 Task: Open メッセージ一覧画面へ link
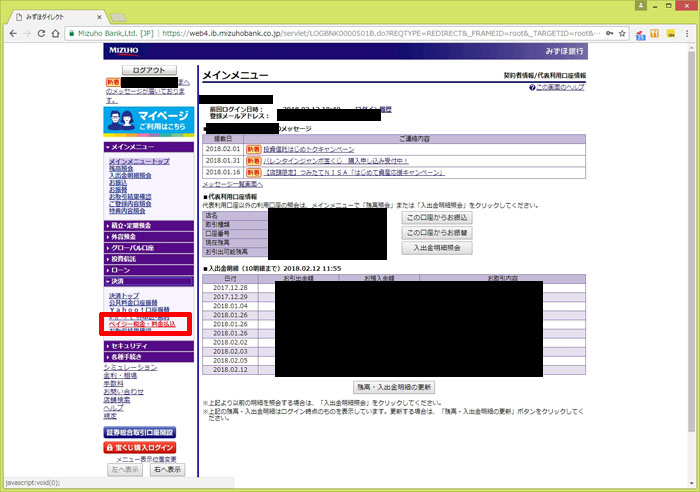click(x=233, y=184)
